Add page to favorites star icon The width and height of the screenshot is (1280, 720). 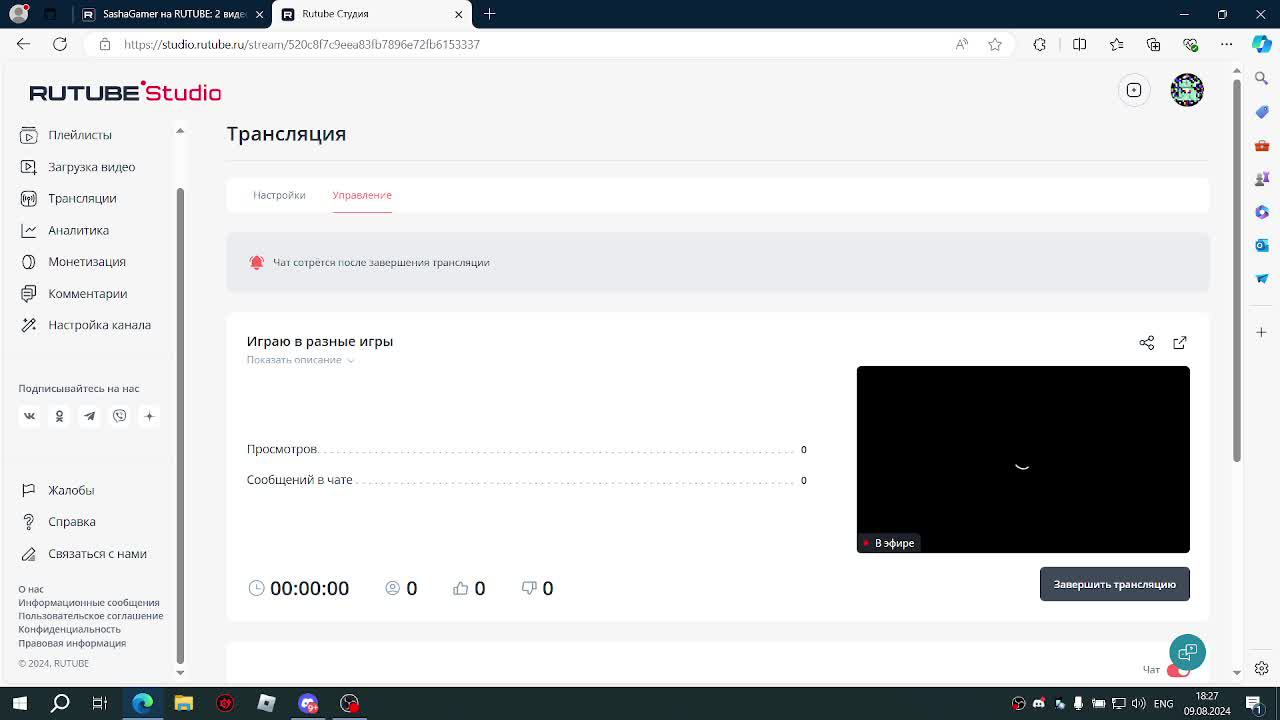coord(995,44)
